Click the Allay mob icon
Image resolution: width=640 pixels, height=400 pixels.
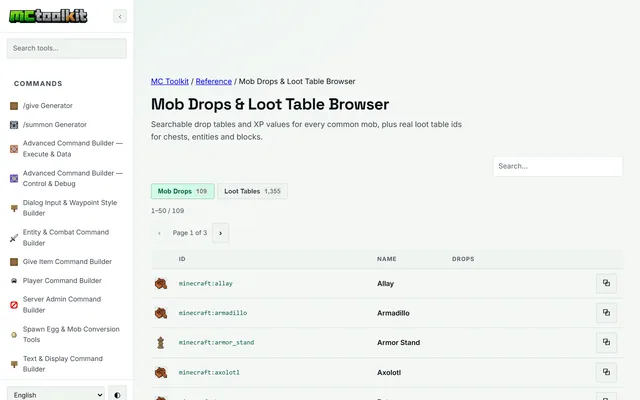coord(161,283)
